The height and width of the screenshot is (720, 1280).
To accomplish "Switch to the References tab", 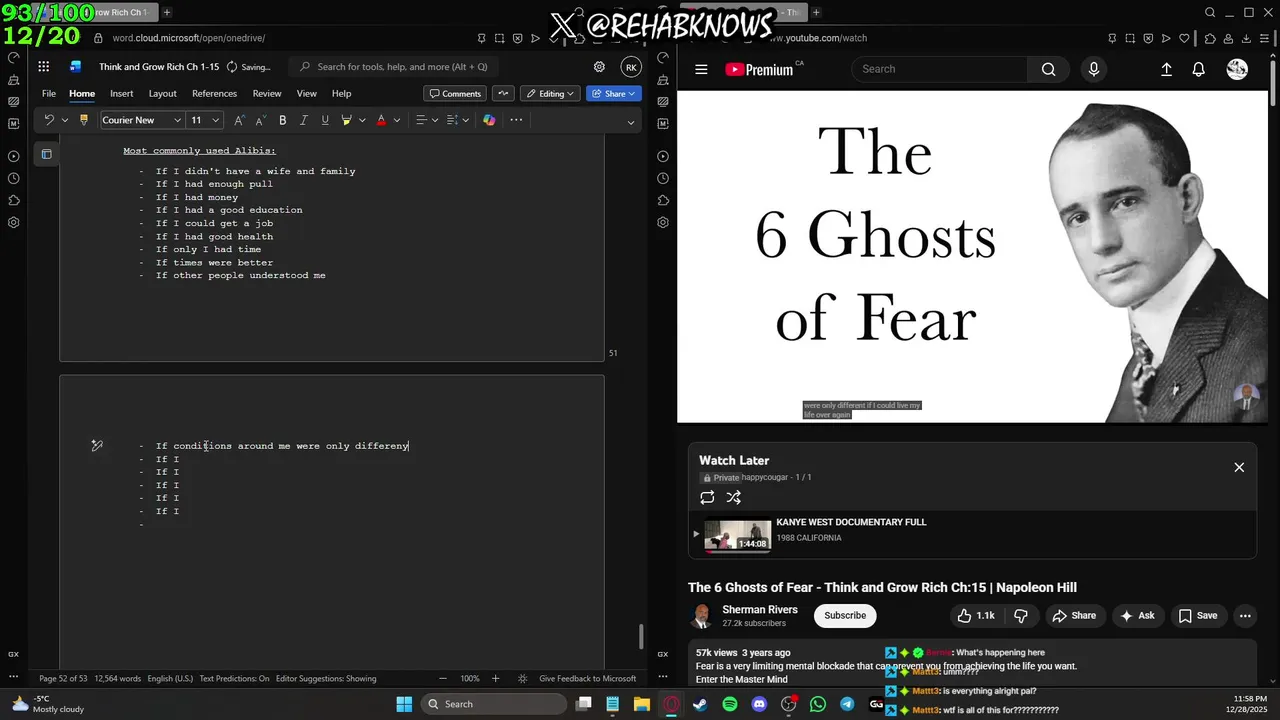I will pyautogui.click(x=214, y=94).
